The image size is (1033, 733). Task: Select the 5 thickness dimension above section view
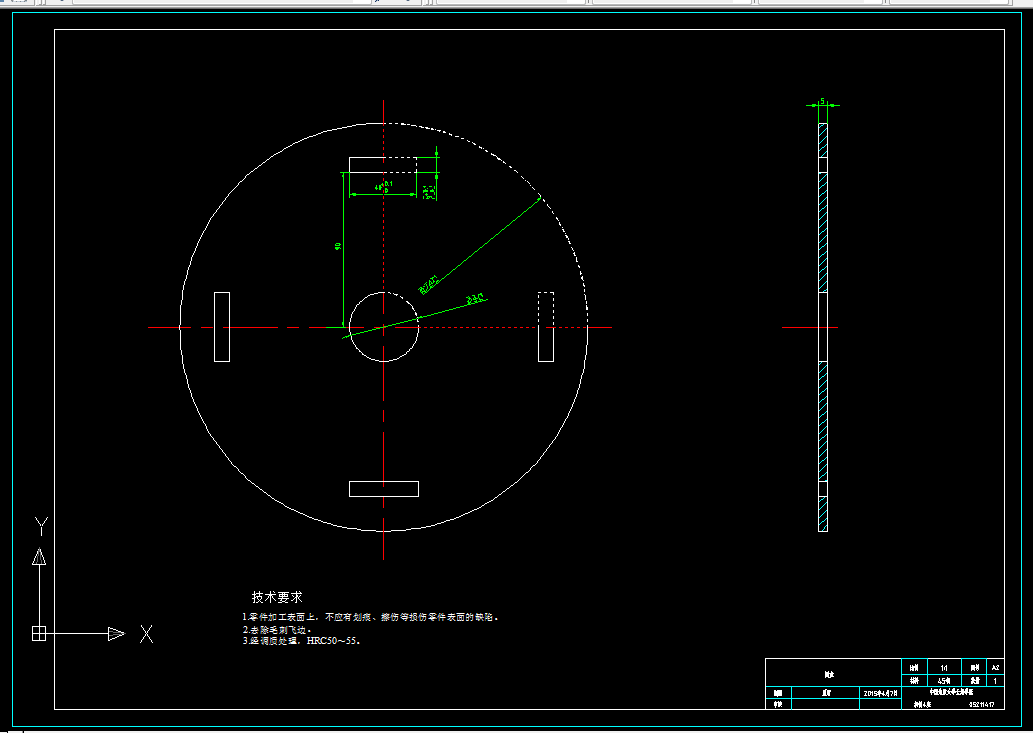pyautogui.click(x=822, y=101)
